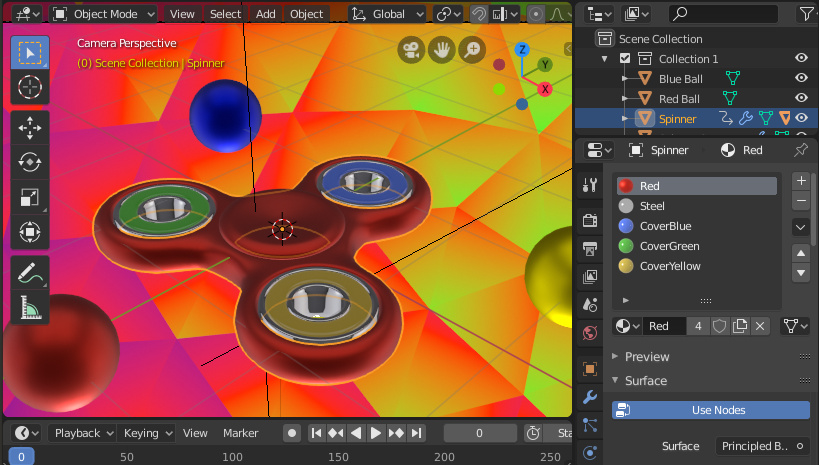Select the Annotate pencil tool

pos(30,272)
